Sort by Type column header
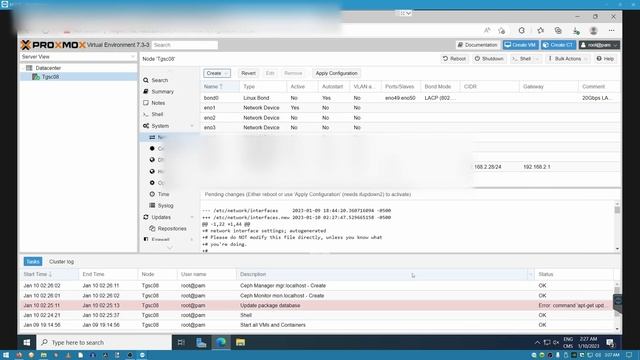This screenshot has width=640, height=360. [x=263, y=87]
